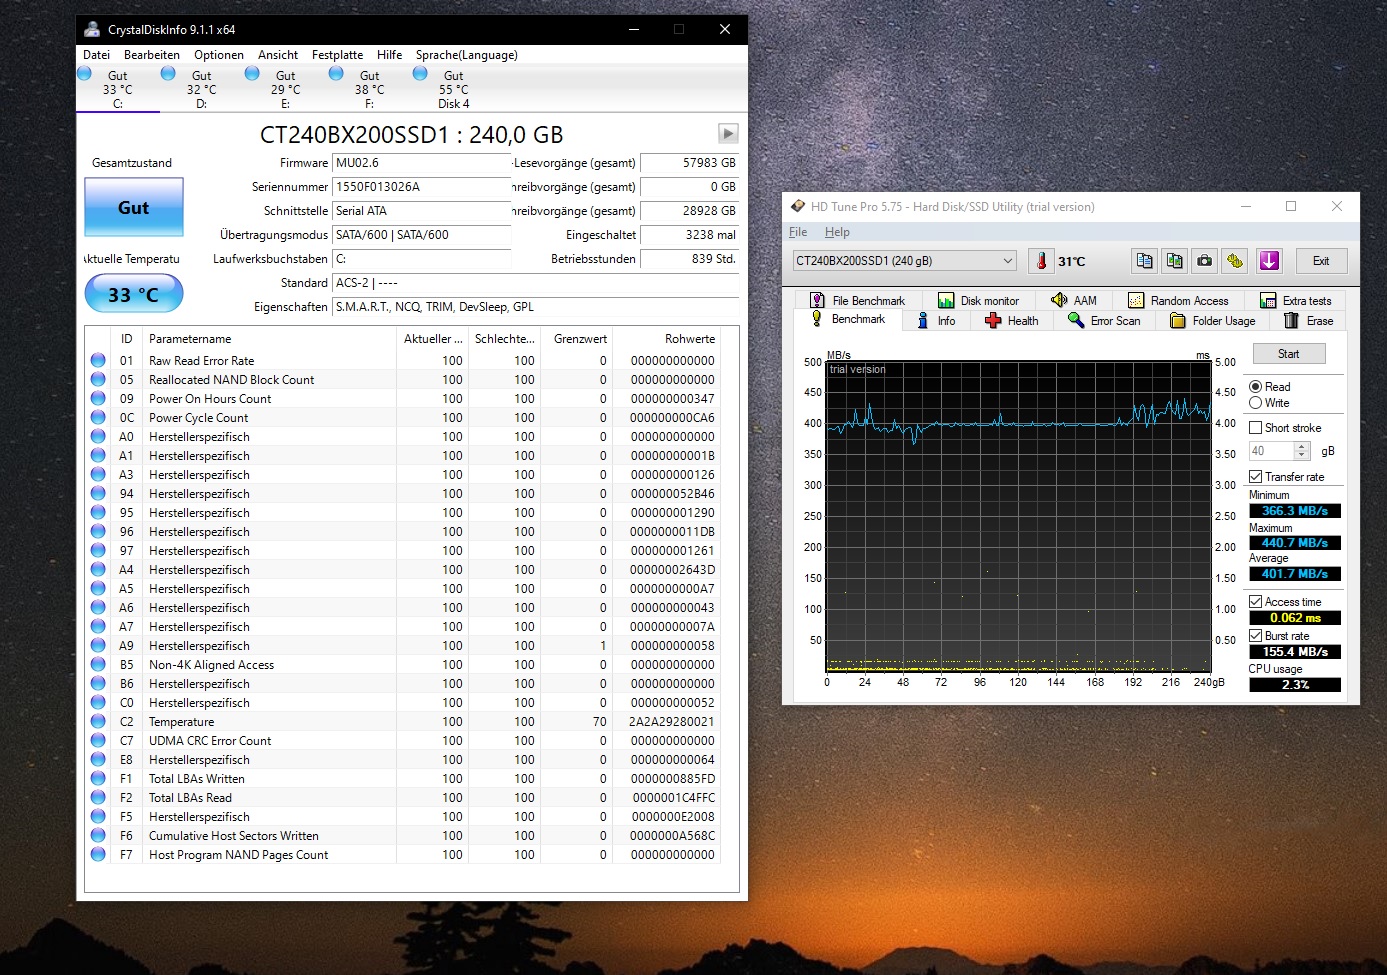Viewport: 1387px width, 975px height.
Task: Click status orb of Host Program NAND Pages Count
Action: pos(98,854)
